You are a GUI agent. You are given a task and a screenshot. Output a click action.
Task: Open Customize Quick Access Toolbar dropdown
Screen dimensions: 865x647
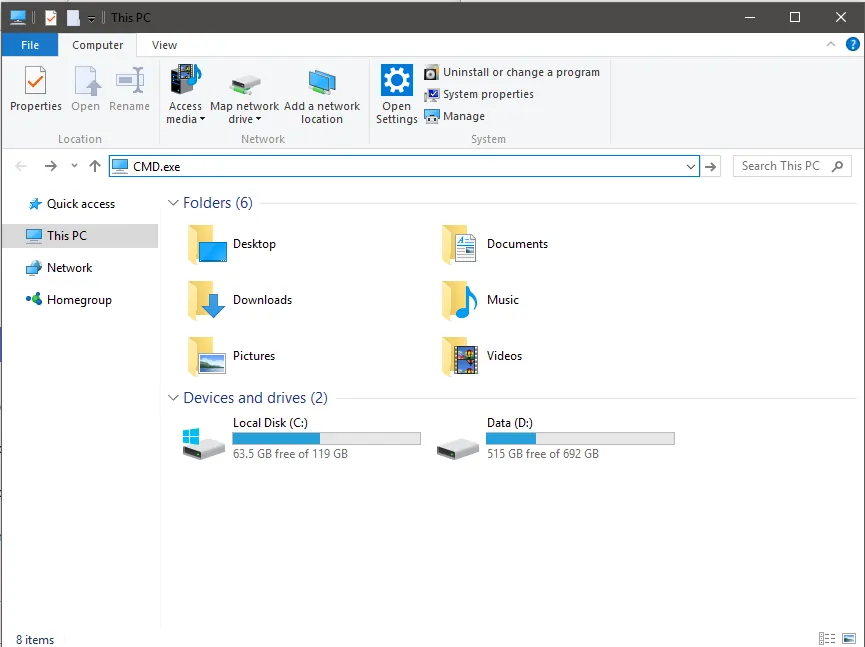click(x=92, y=19)
